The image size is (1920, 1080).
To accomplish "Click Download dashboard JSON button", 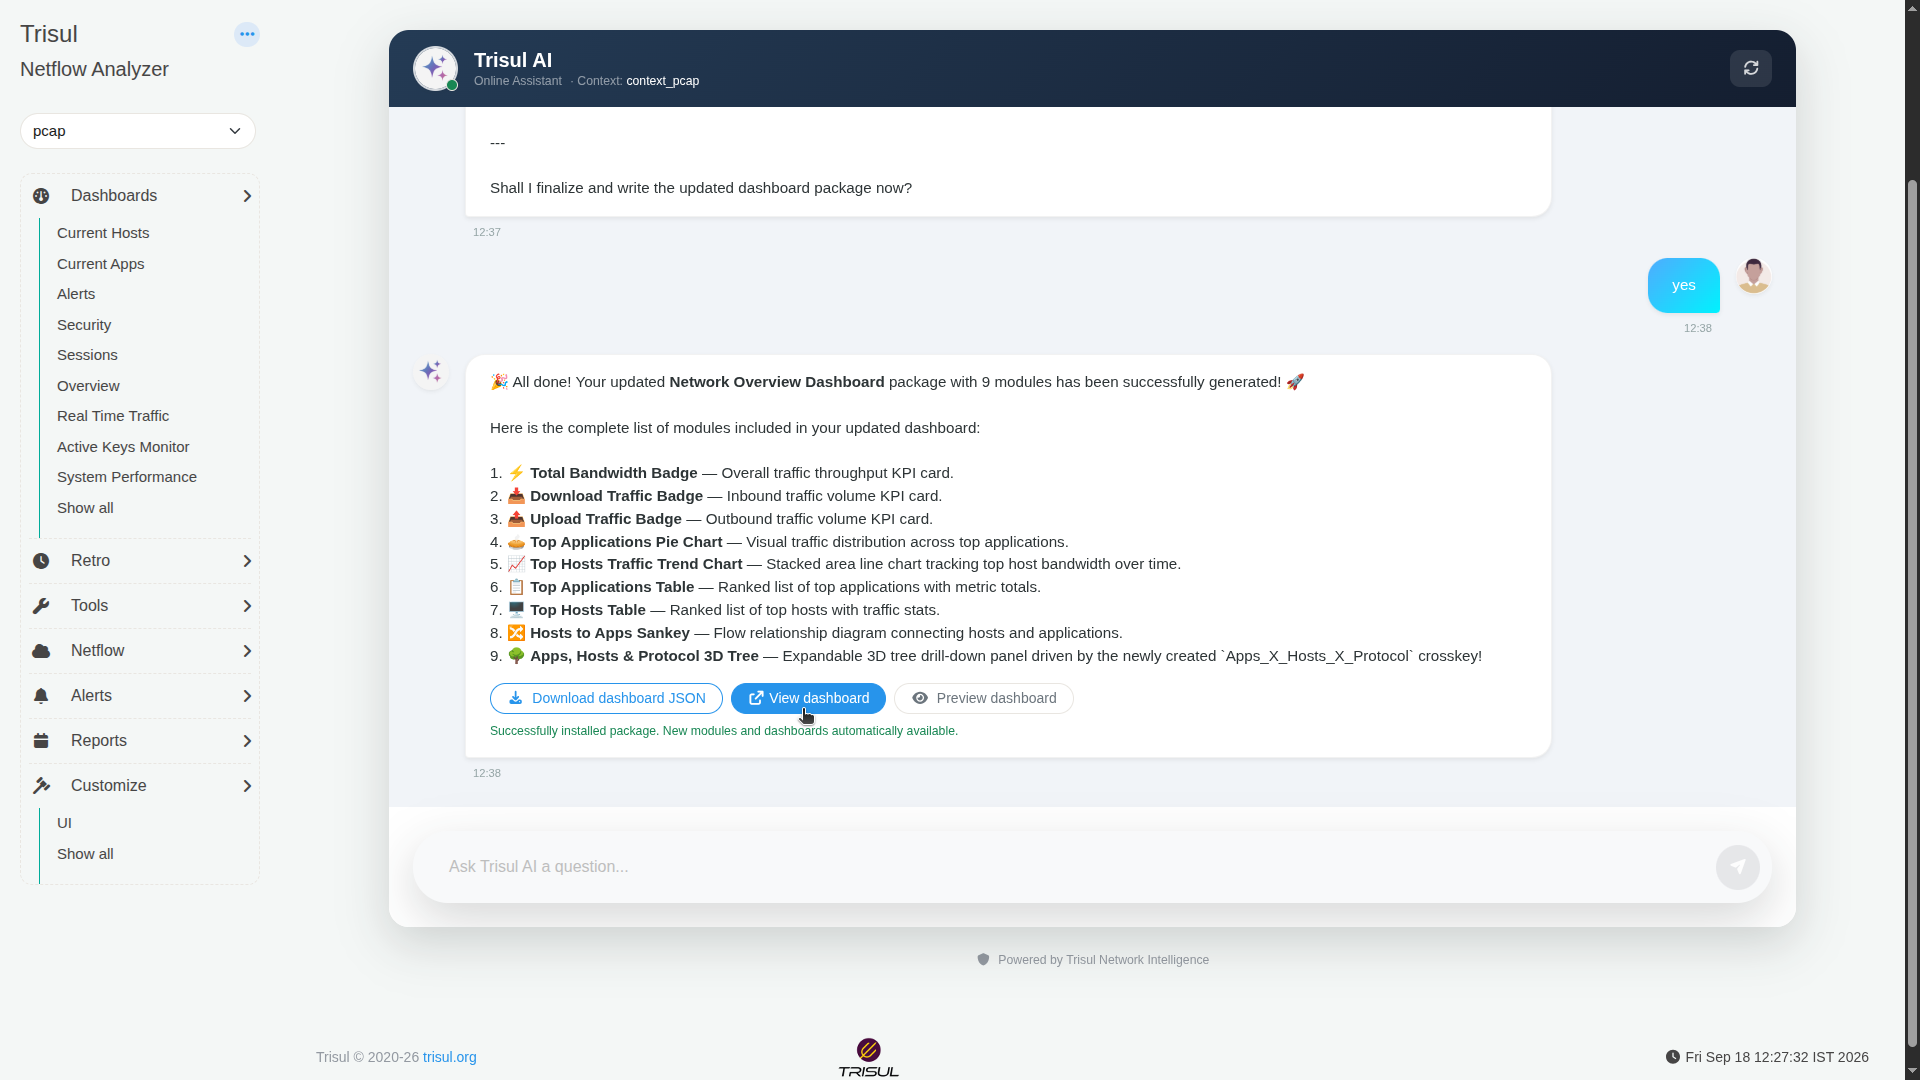I will tap(606, 698).
